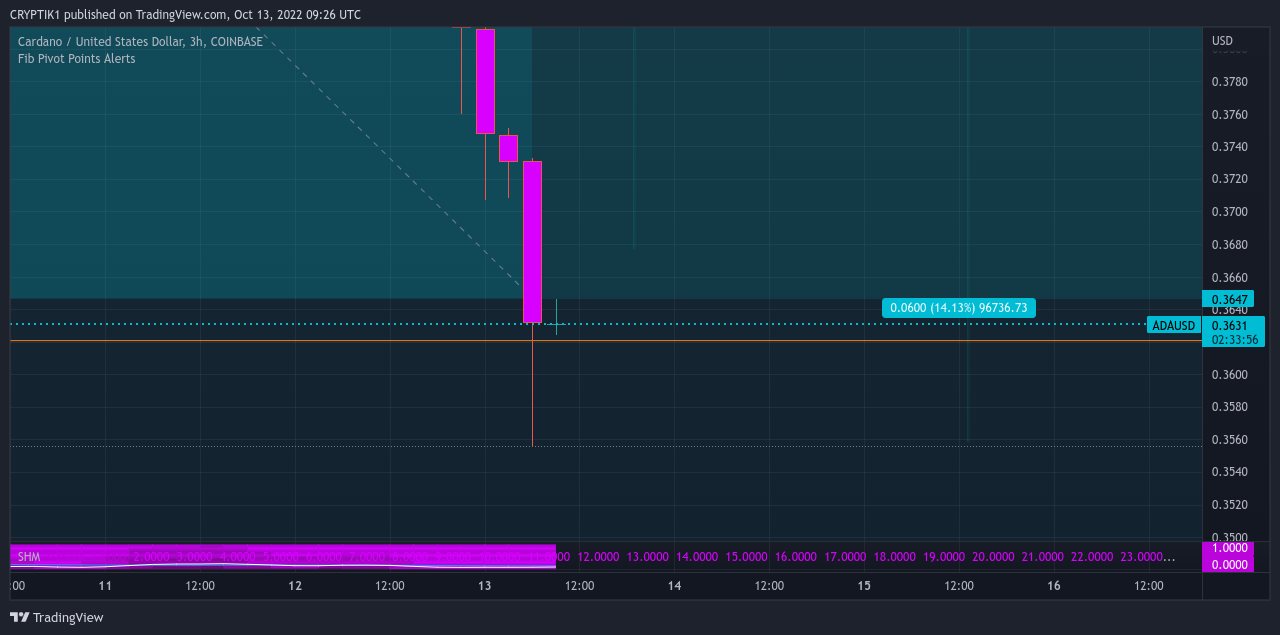This screenshot has height=635, width=1280.
Task: Click the day 13 label on the time axis
Action: click(x=485, y=586)
